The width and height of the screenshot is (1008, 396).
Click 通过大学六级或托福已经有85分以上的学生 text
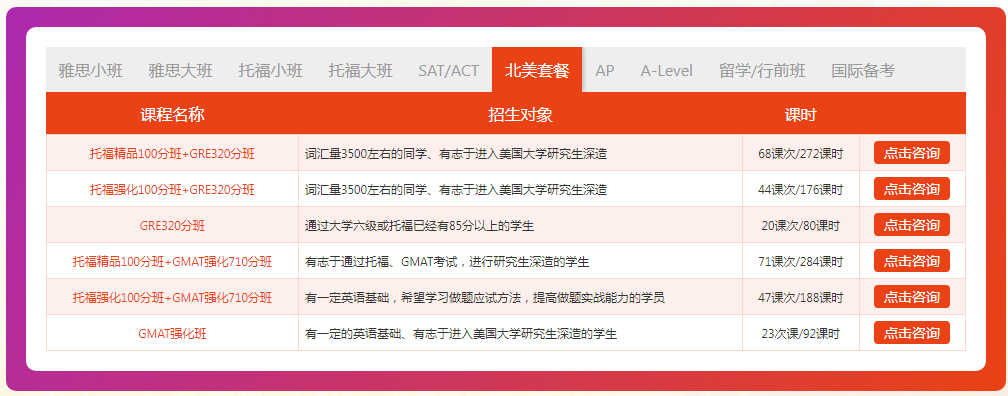(x=420, y=226)
